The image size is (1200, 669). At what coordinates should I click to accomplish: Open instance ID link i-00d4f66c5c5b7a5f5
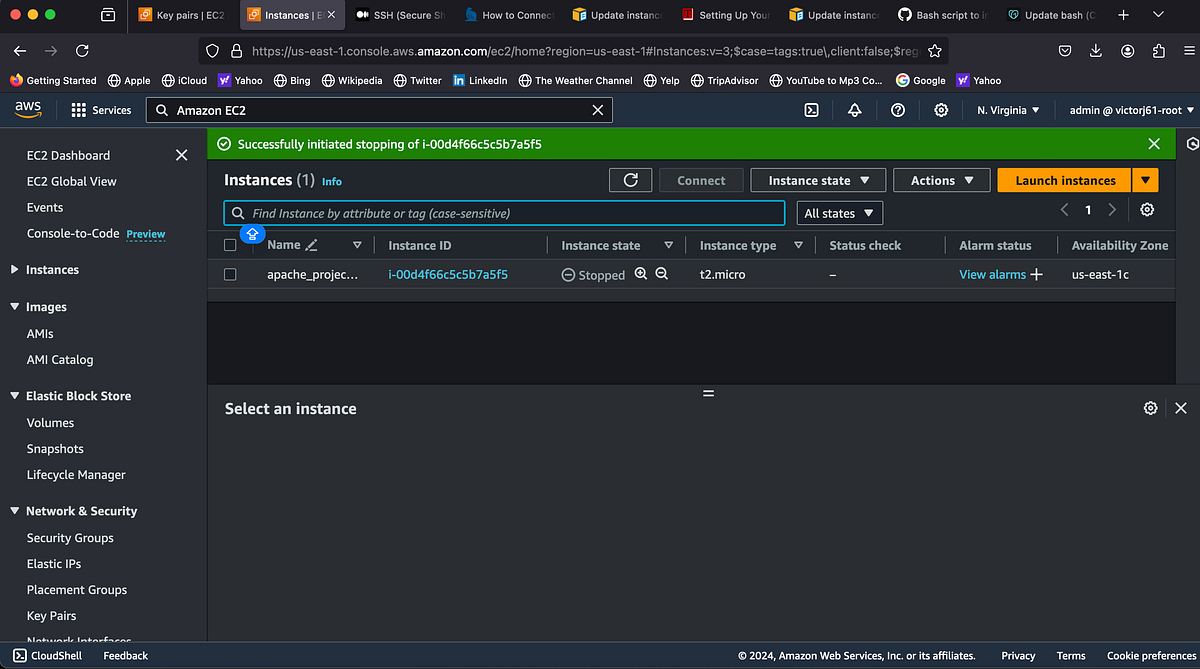(447, 273)
